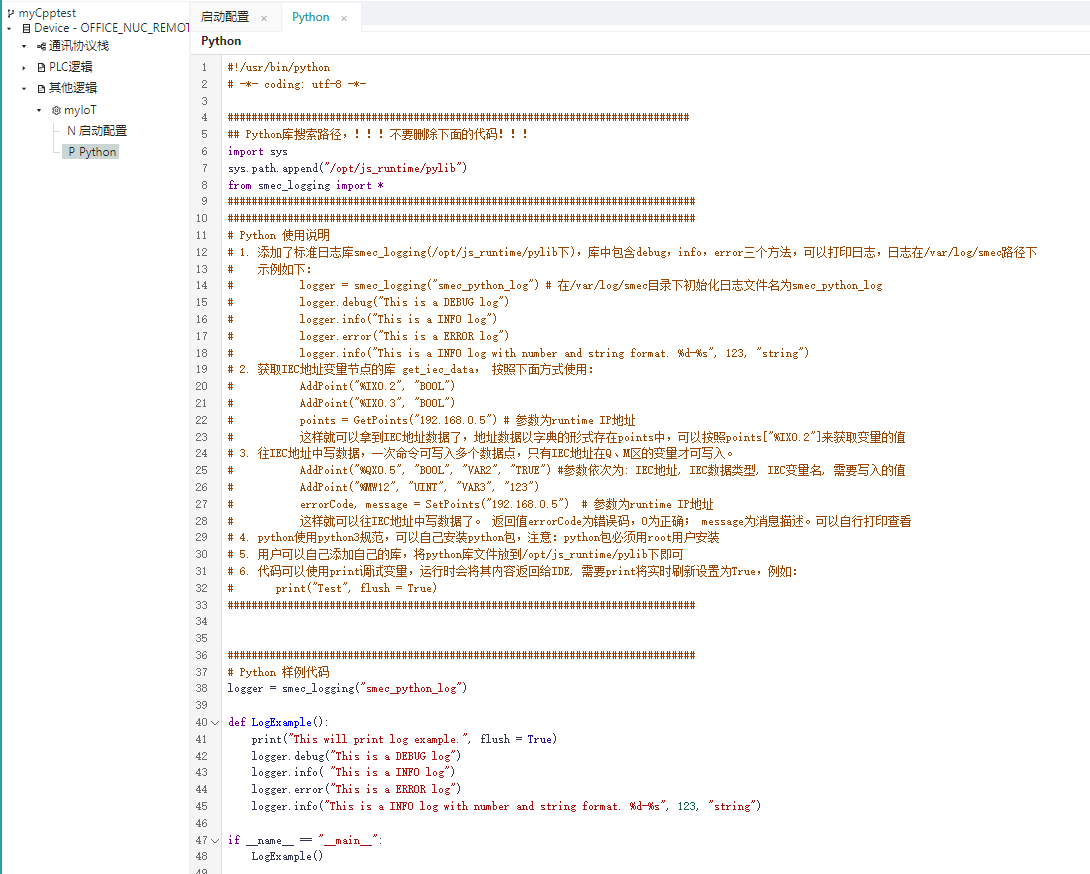The height and width of the screenshot is (874, 1090).
Task: Select the myCpptest project root
Action: pos(47,13)
